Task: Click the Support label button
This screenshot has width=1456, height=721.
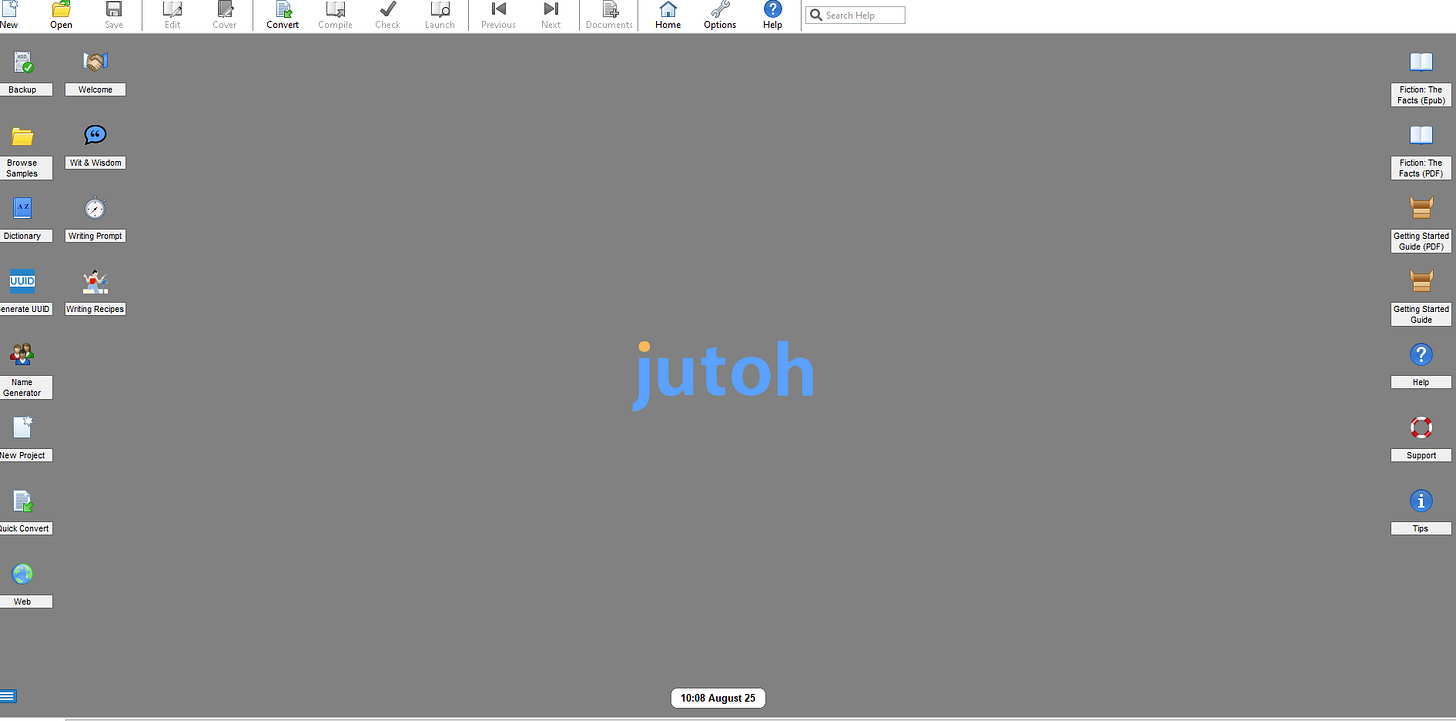Action: [x=1421, y=455]
